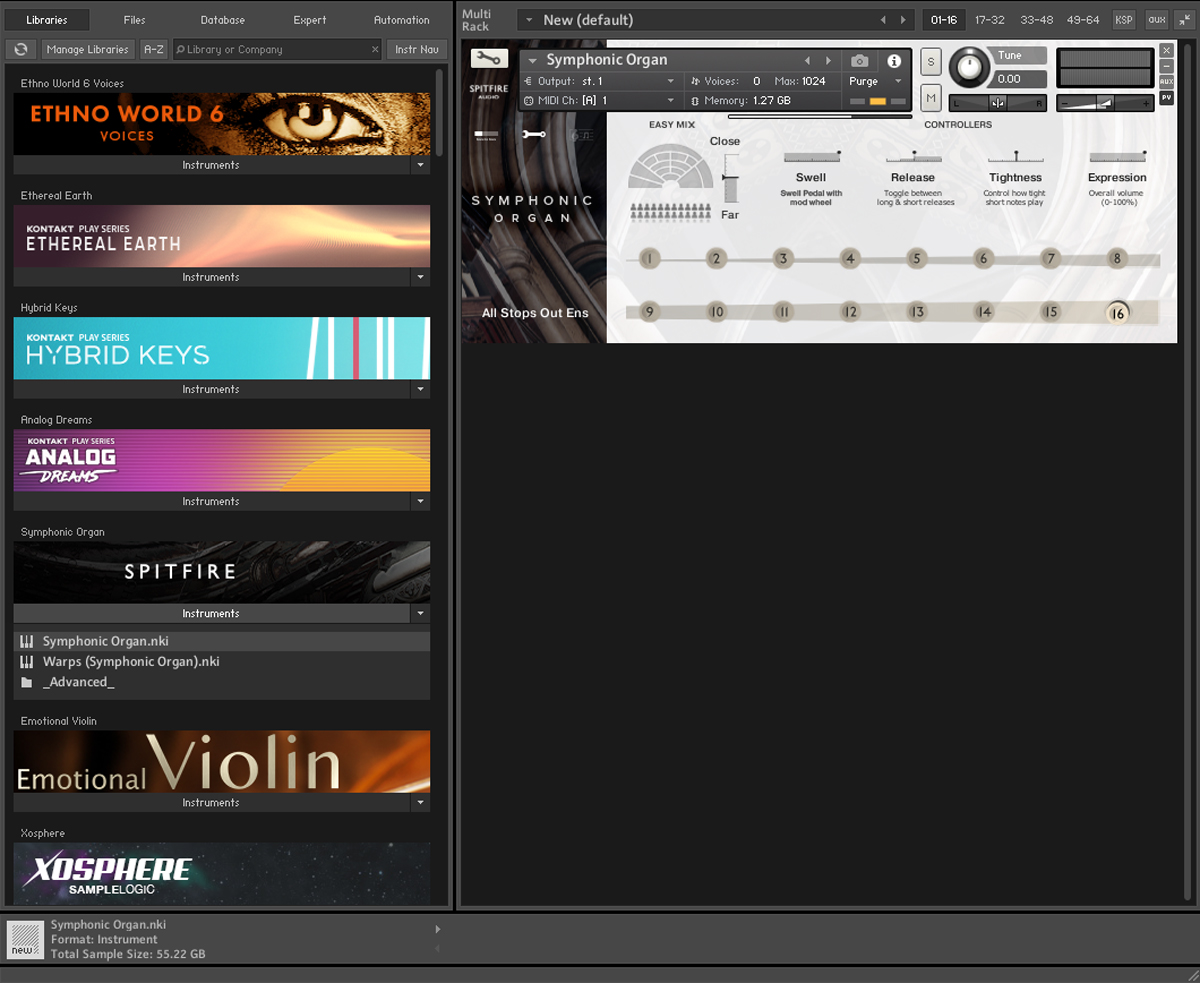Select organ stop 12
This screenshot has height=983, width=1200.
point(850,312)
